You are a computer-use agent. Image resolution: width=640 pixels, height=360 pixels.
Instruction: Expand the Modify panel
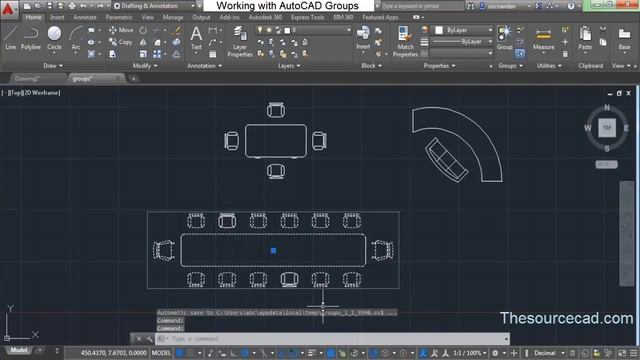point(145,66)
